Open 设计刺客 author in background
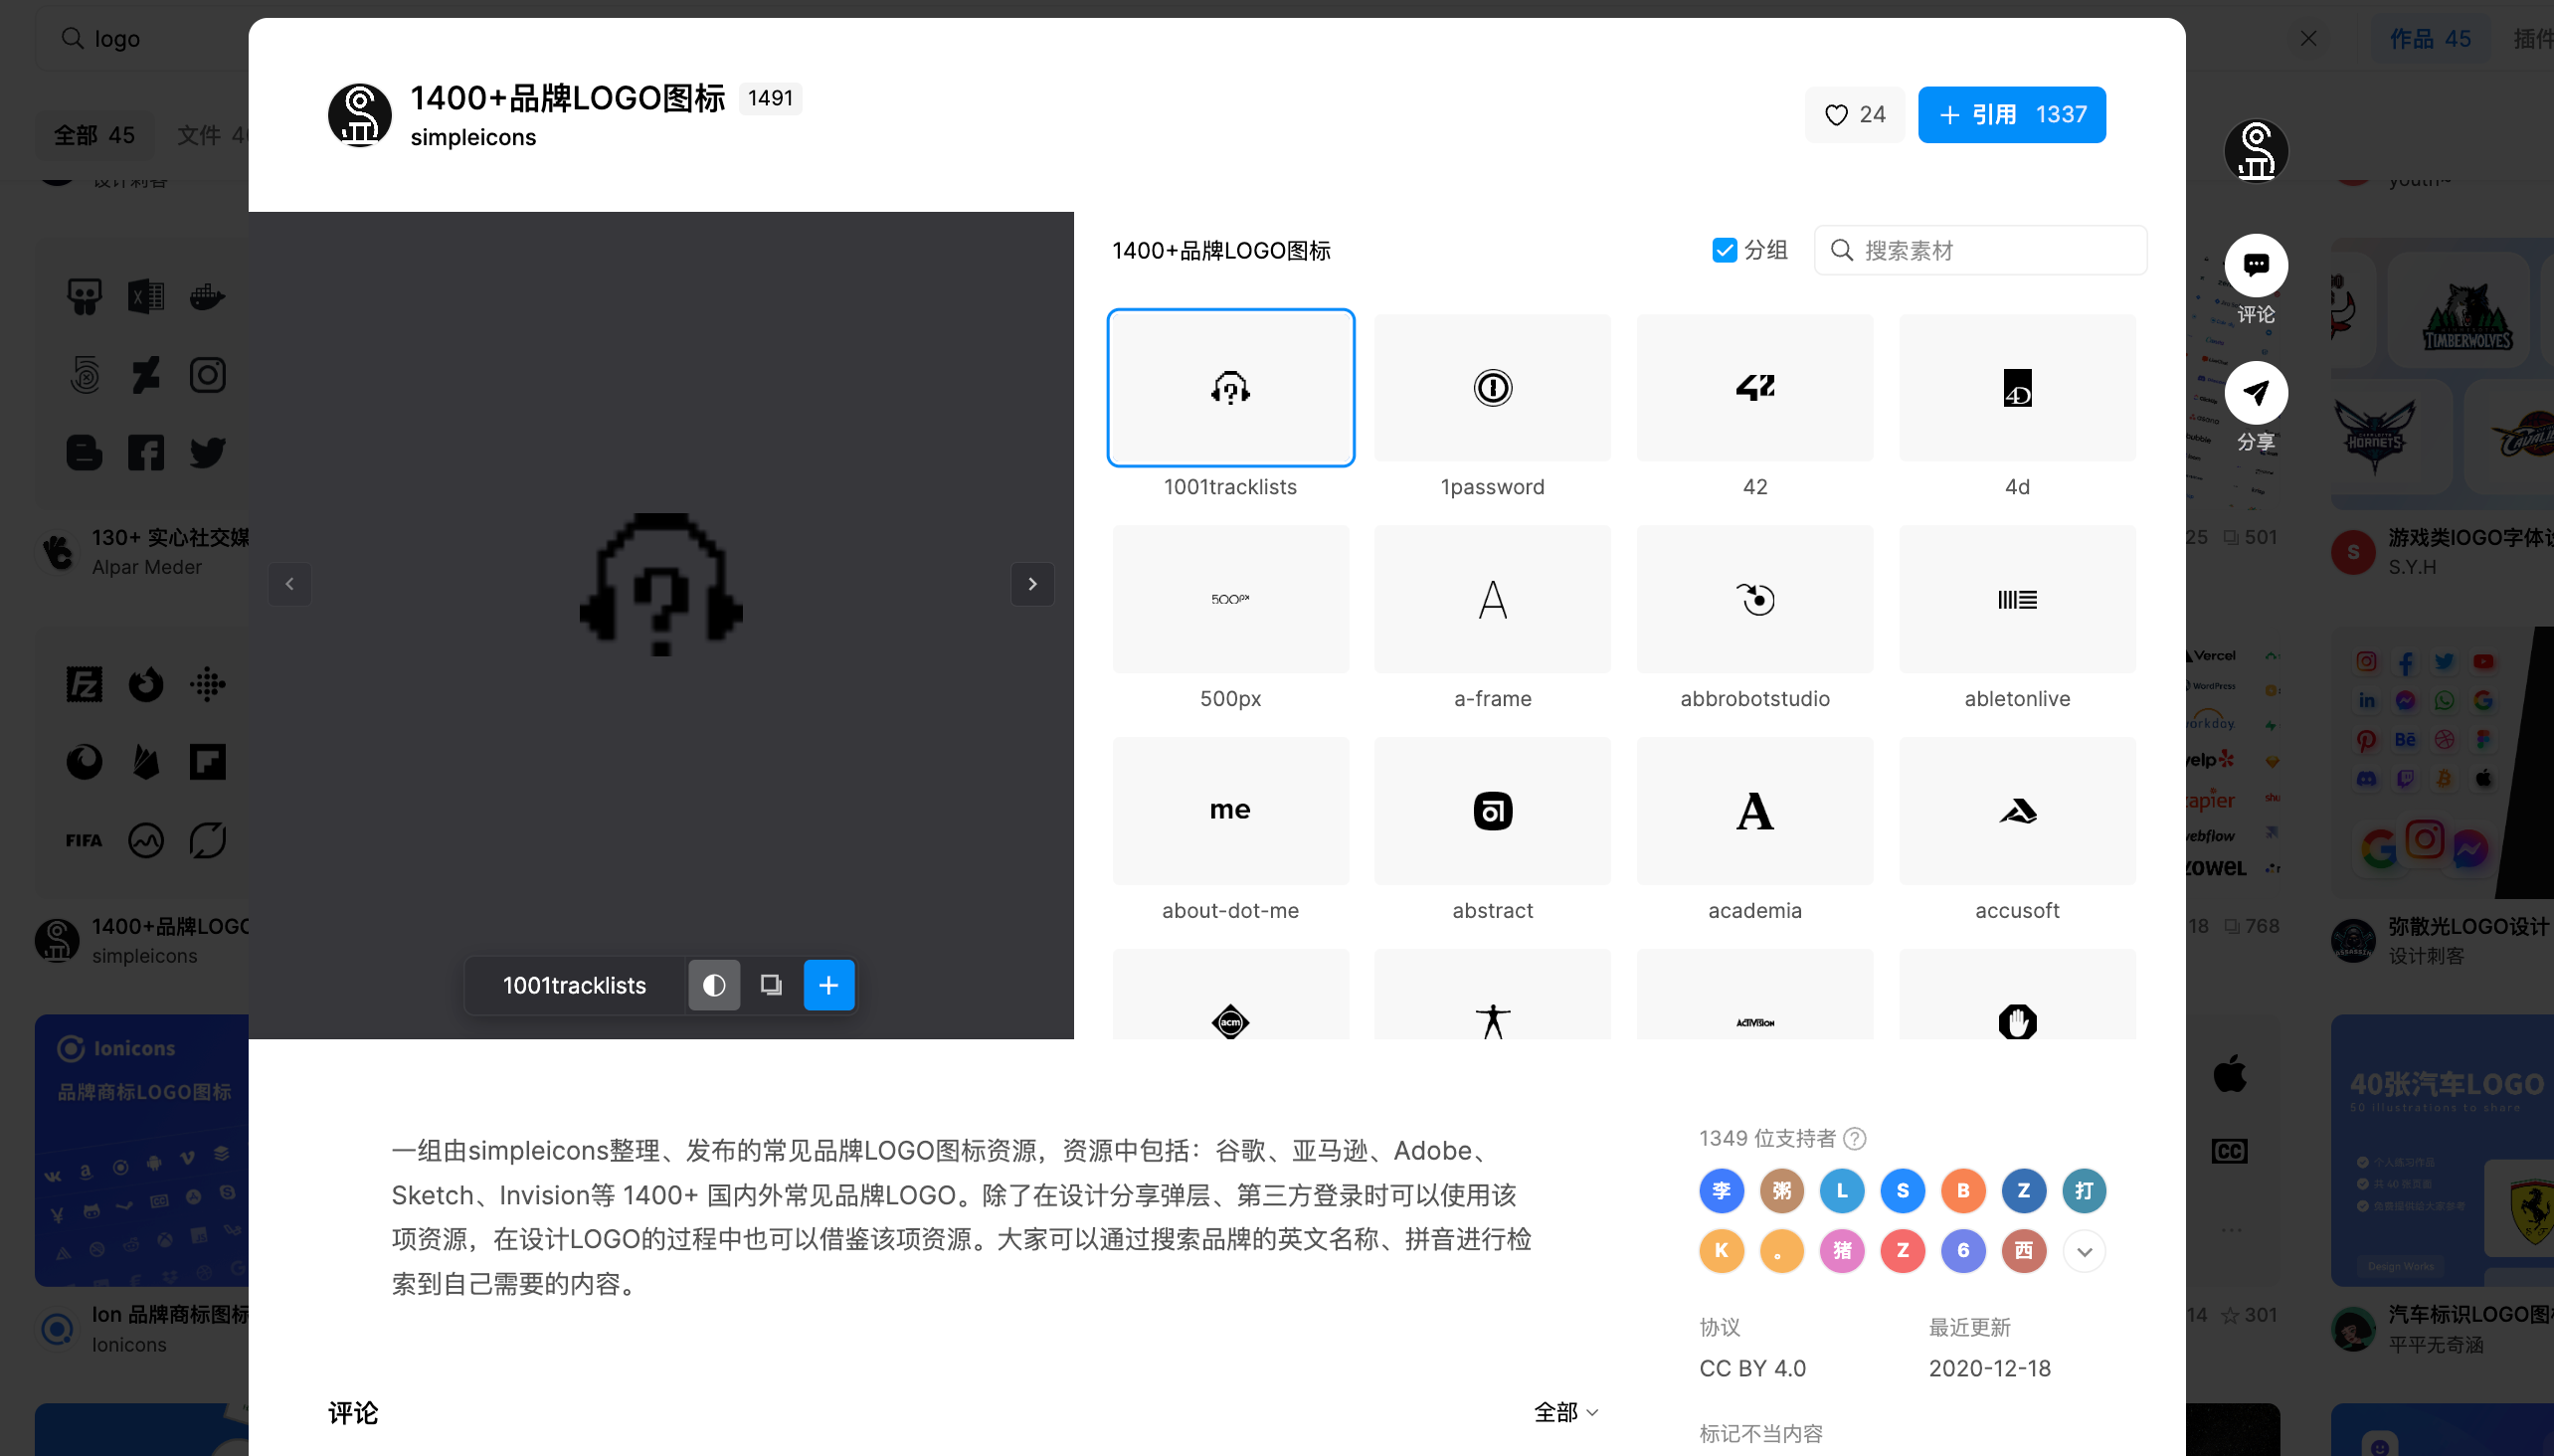This screenshot has width=2554, height=1456. [2426, 956]
